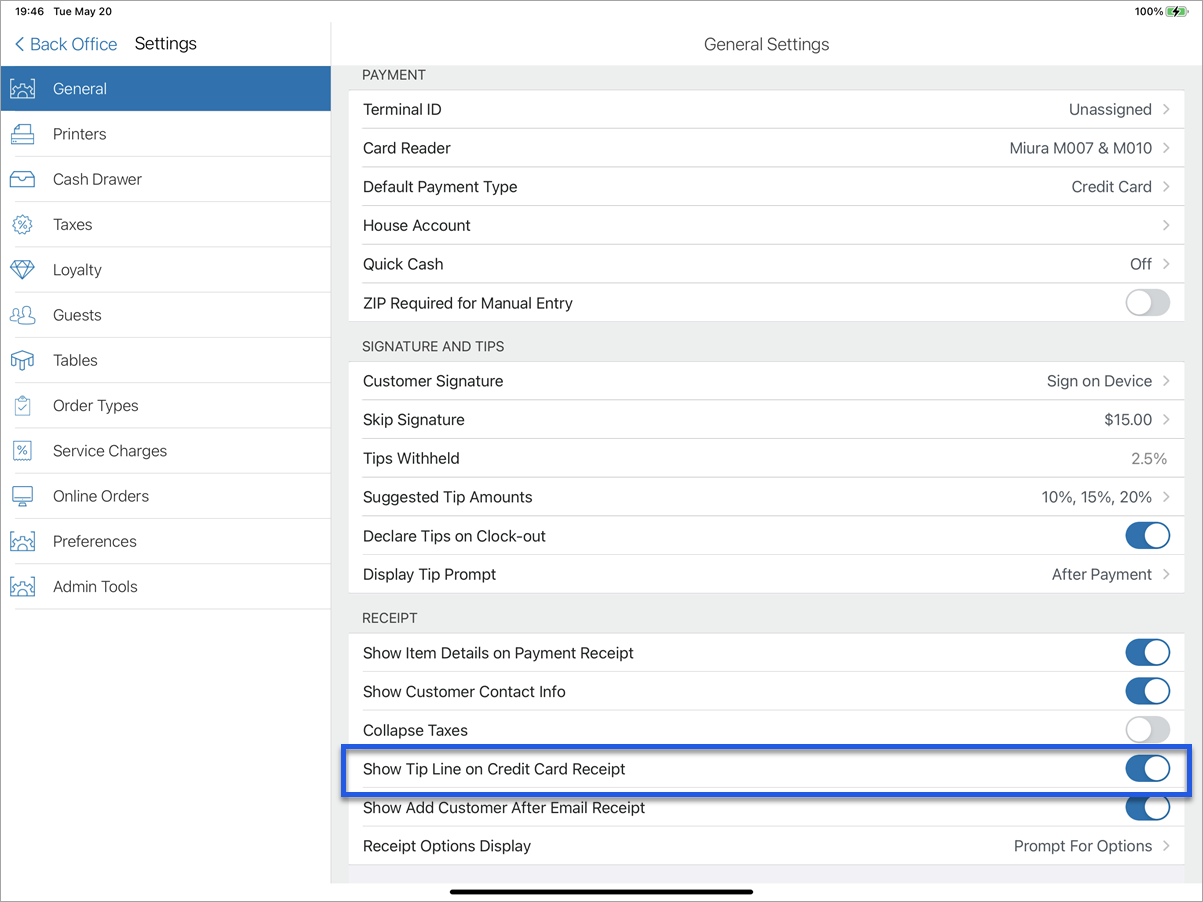Click the Guests people icon
The height and width of the screenshot is (902, 1203).
(22, 315)
